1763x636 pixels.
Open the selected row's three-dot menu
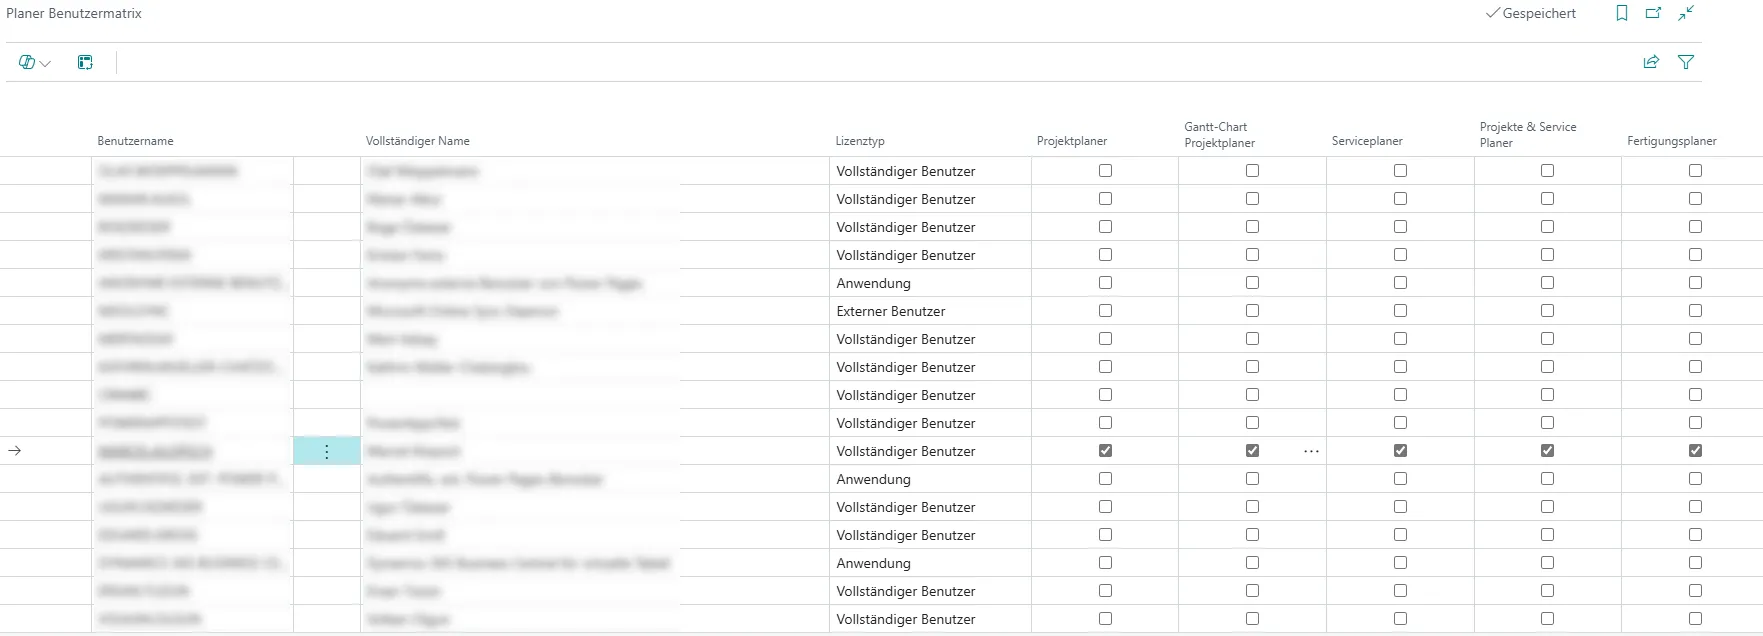[x=326, y=452]
